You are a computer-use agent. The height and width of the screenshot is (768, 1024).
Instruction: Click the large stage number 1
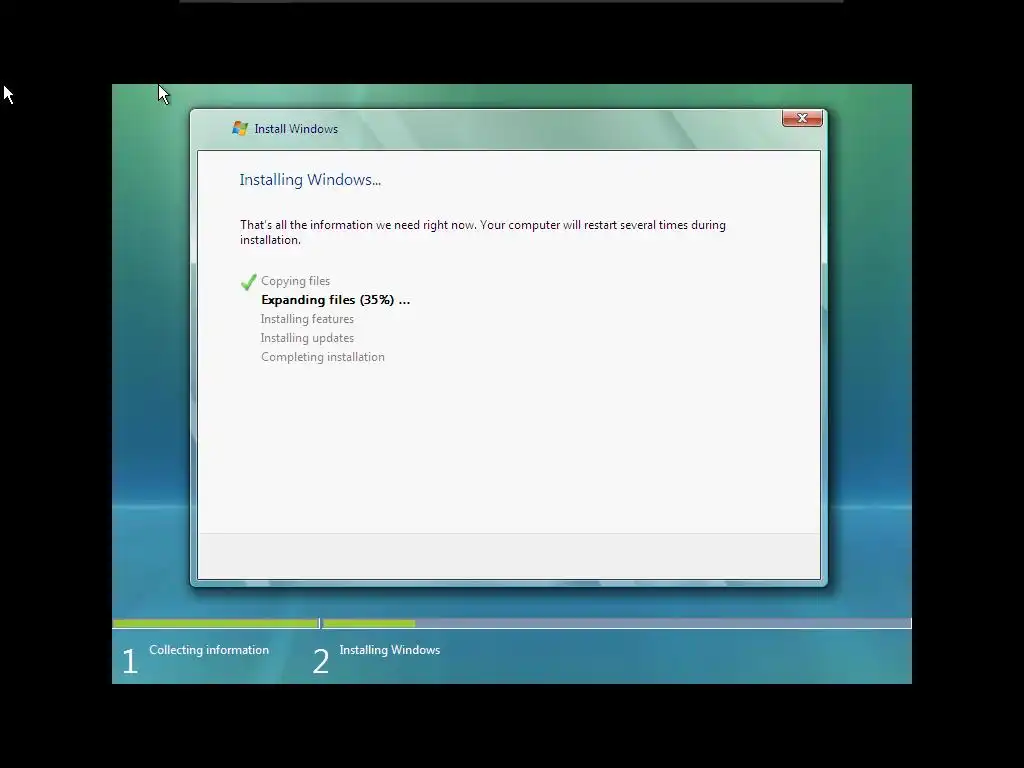point(130,661)
